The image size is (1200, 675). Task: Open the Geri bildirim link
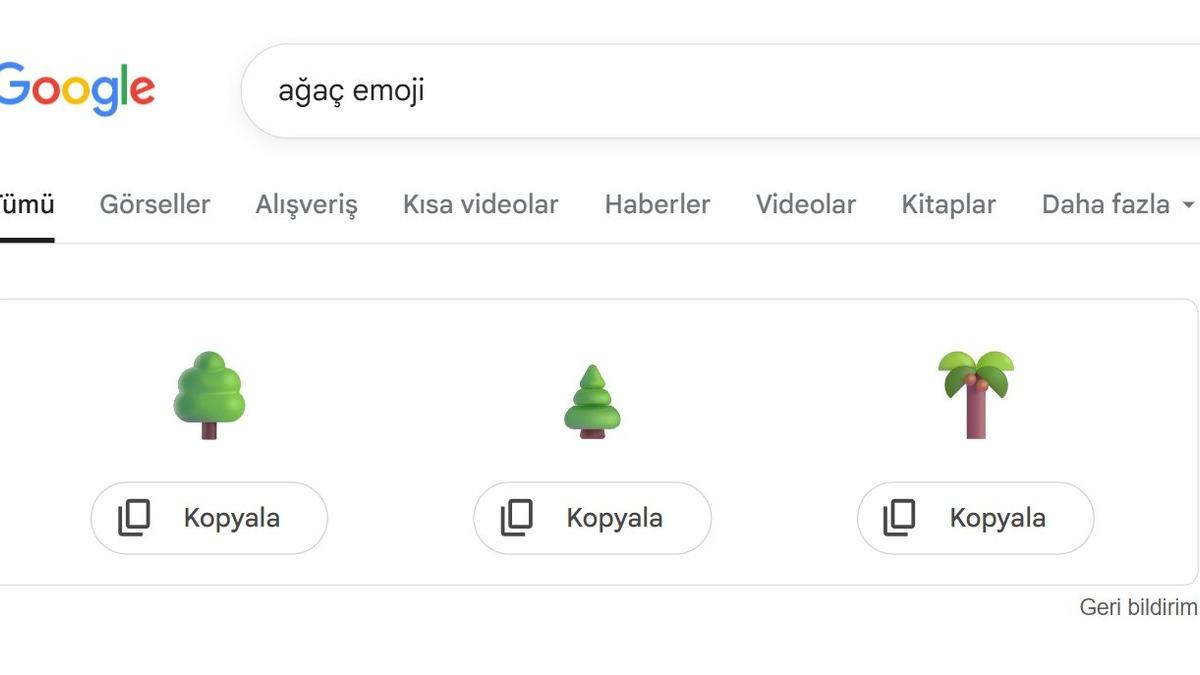pyautogui.click(x=1138, y=605)
